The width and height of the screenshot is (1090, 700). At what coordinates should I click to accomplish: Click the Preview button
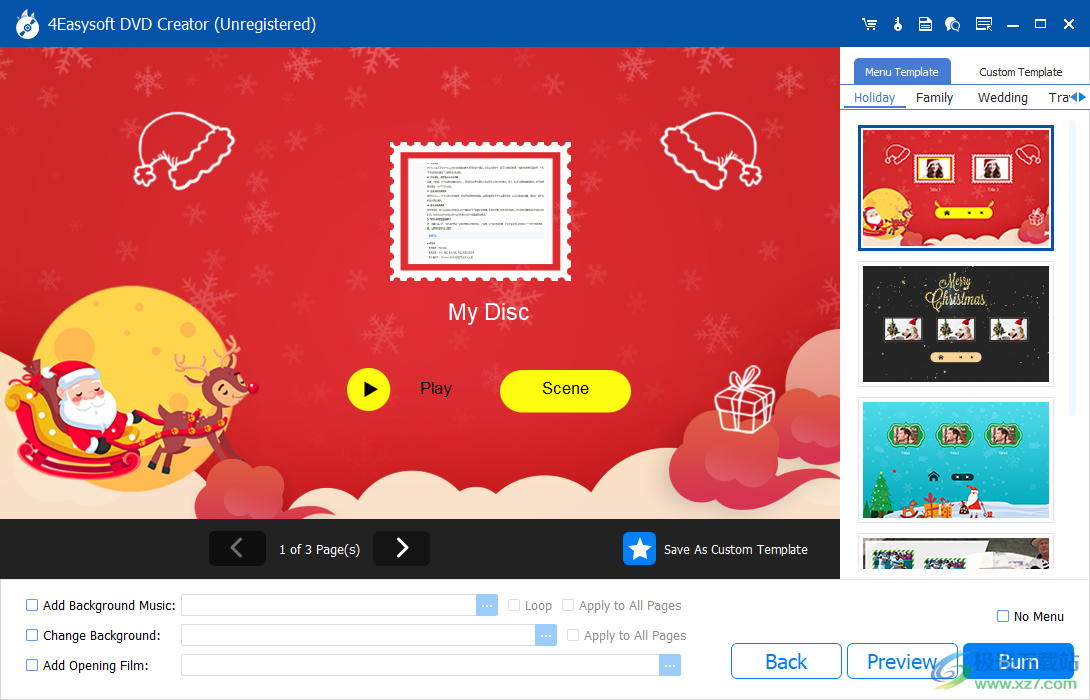coord(901,661)
